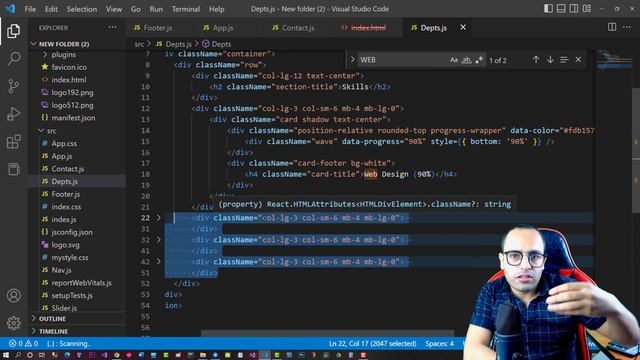Open the Selection menu
Screen dimensions: 640x360
(82, 9)
